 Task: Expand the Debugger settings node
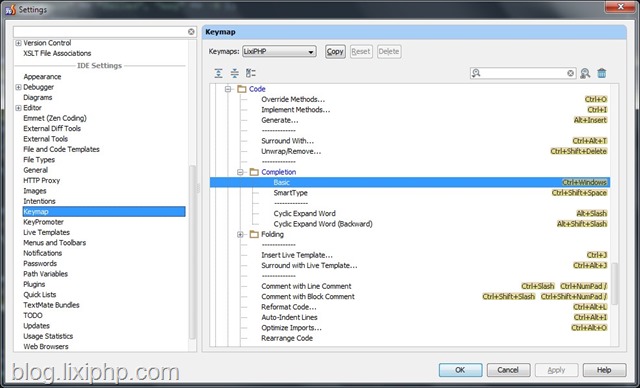pos(18,87)
